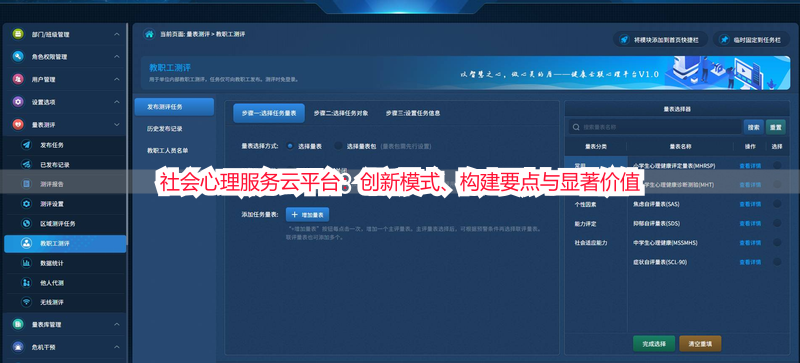Click the 部门/班级管理 sidebar icon
This screenshot has width=800, height=363.
pos(18,34)
